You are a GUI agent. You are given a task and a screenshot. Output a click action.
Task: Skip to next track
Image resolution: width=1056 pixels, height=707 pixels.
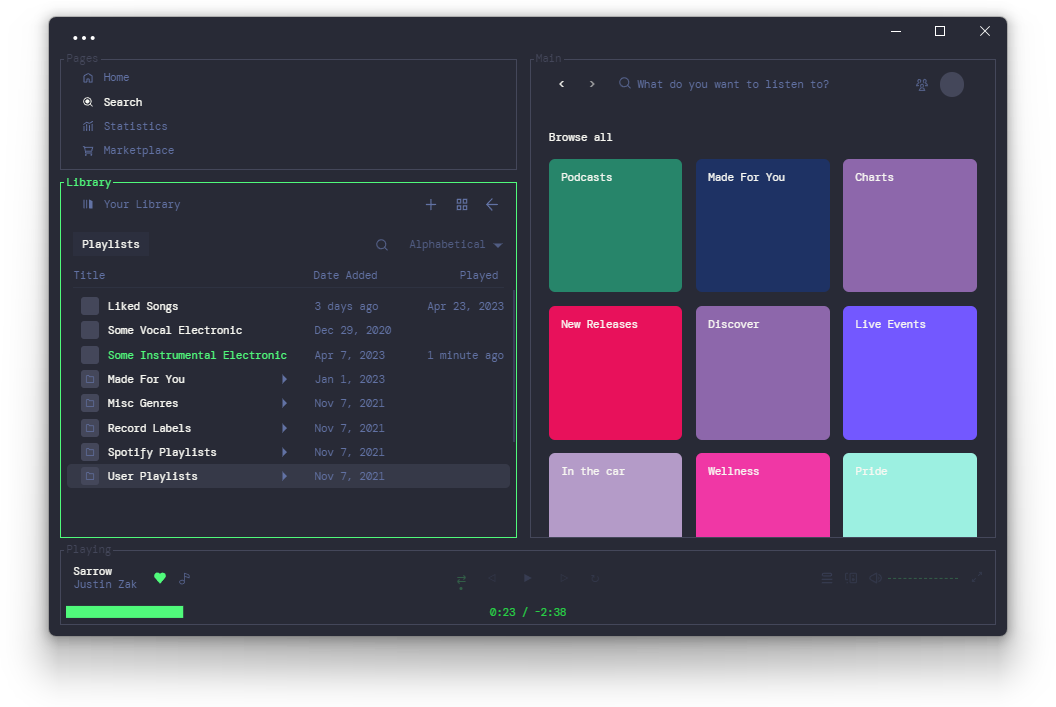564,578
